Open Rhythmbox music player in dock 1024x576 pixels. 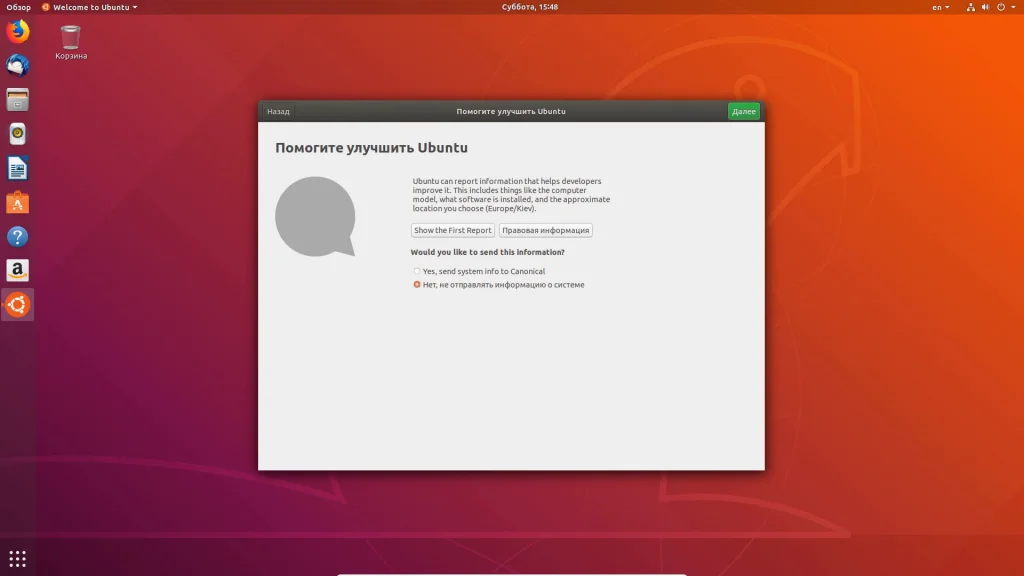18,134
